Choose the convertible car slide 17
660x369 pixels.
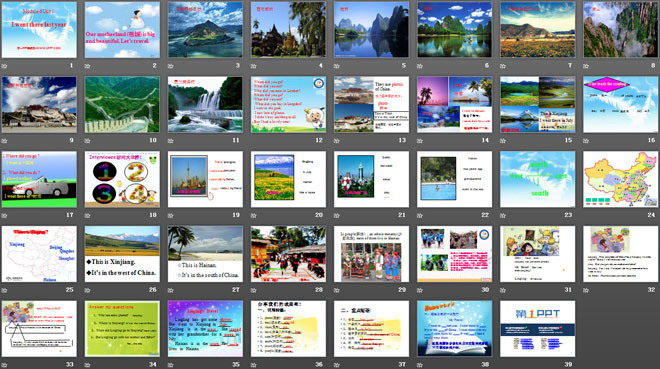[x=39, y=179]
